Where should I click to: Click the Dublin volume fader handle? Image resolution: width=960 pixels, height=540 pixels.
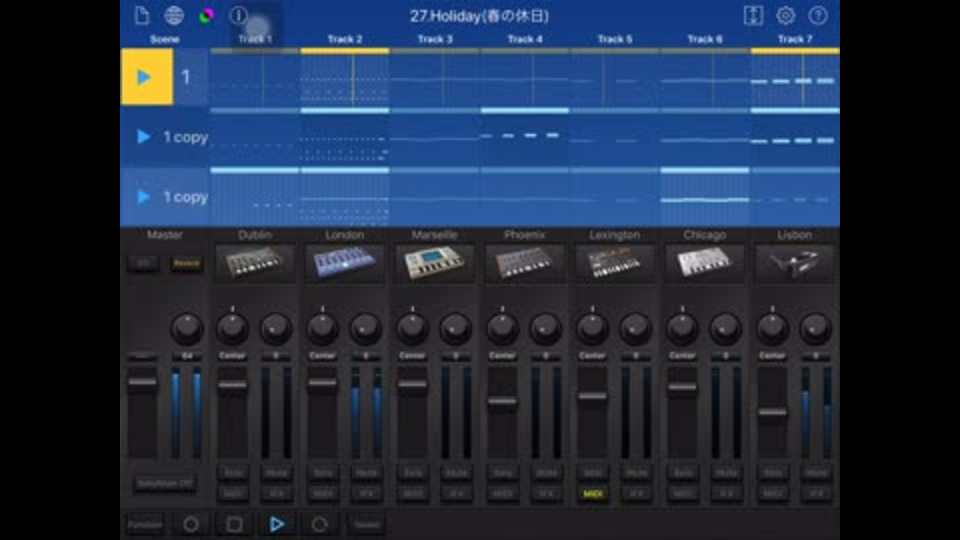pos(233,385)
